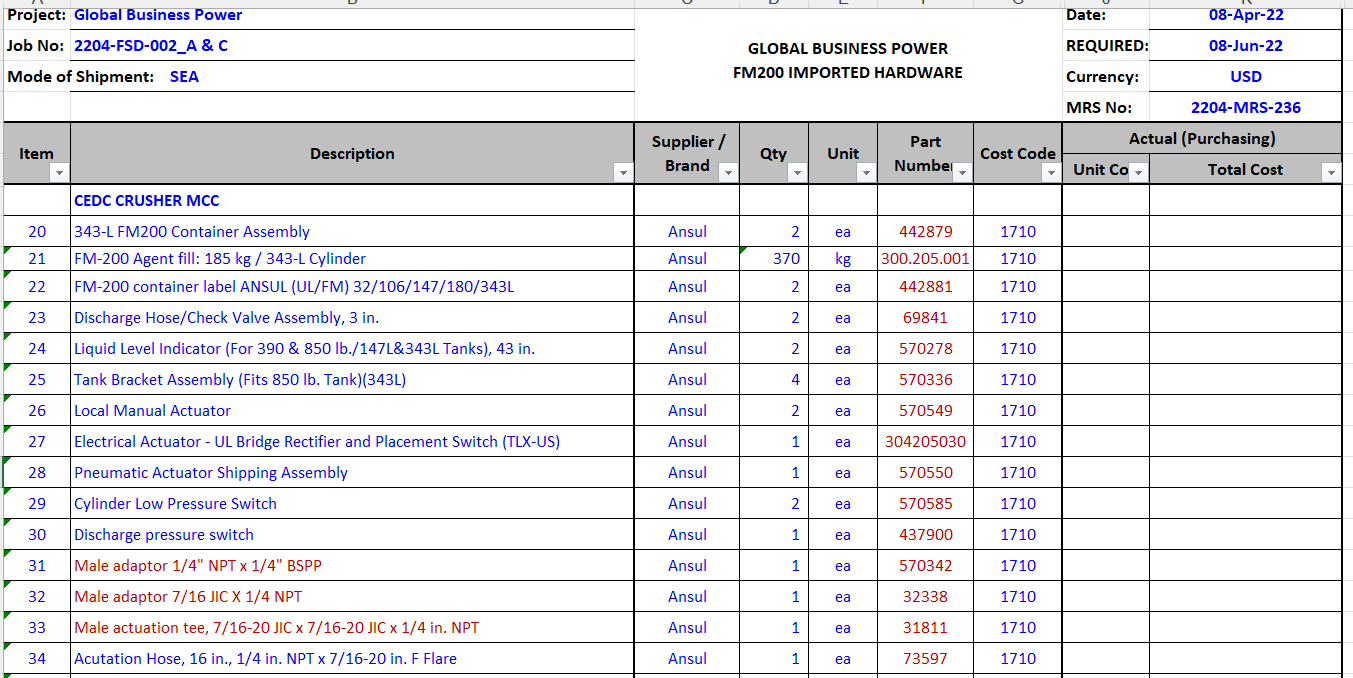Screen dimensions: 1353x678
Task: Open the Qty column filter dropdown
Action: click(x=797, y=173)
